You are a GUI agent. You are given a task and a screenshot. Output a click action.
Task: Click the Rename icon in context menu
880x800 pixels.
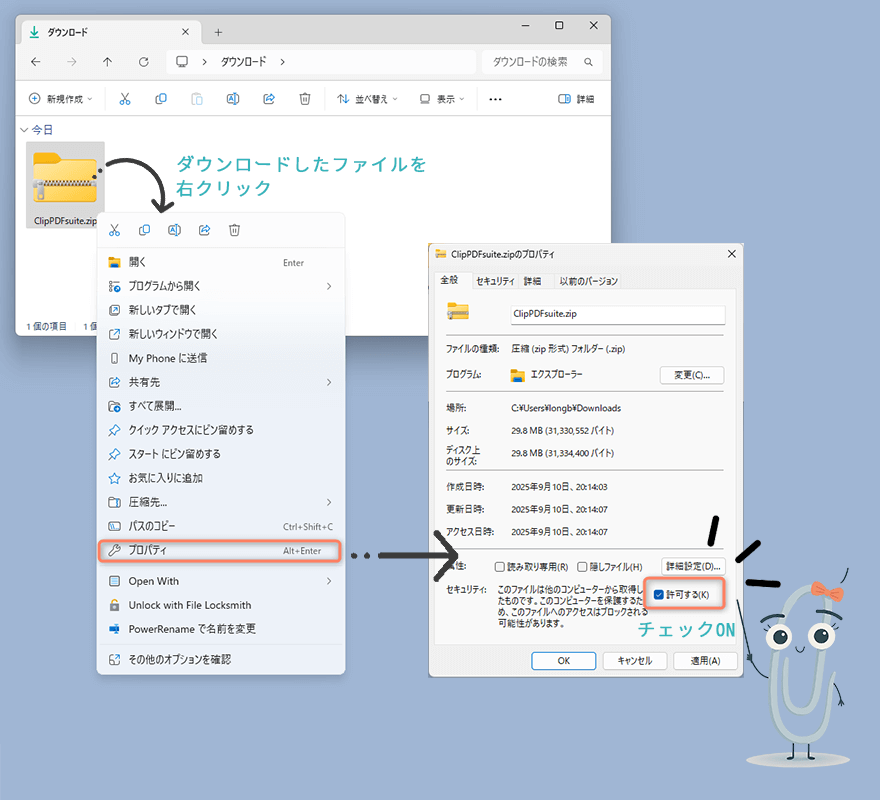[174, 230]
